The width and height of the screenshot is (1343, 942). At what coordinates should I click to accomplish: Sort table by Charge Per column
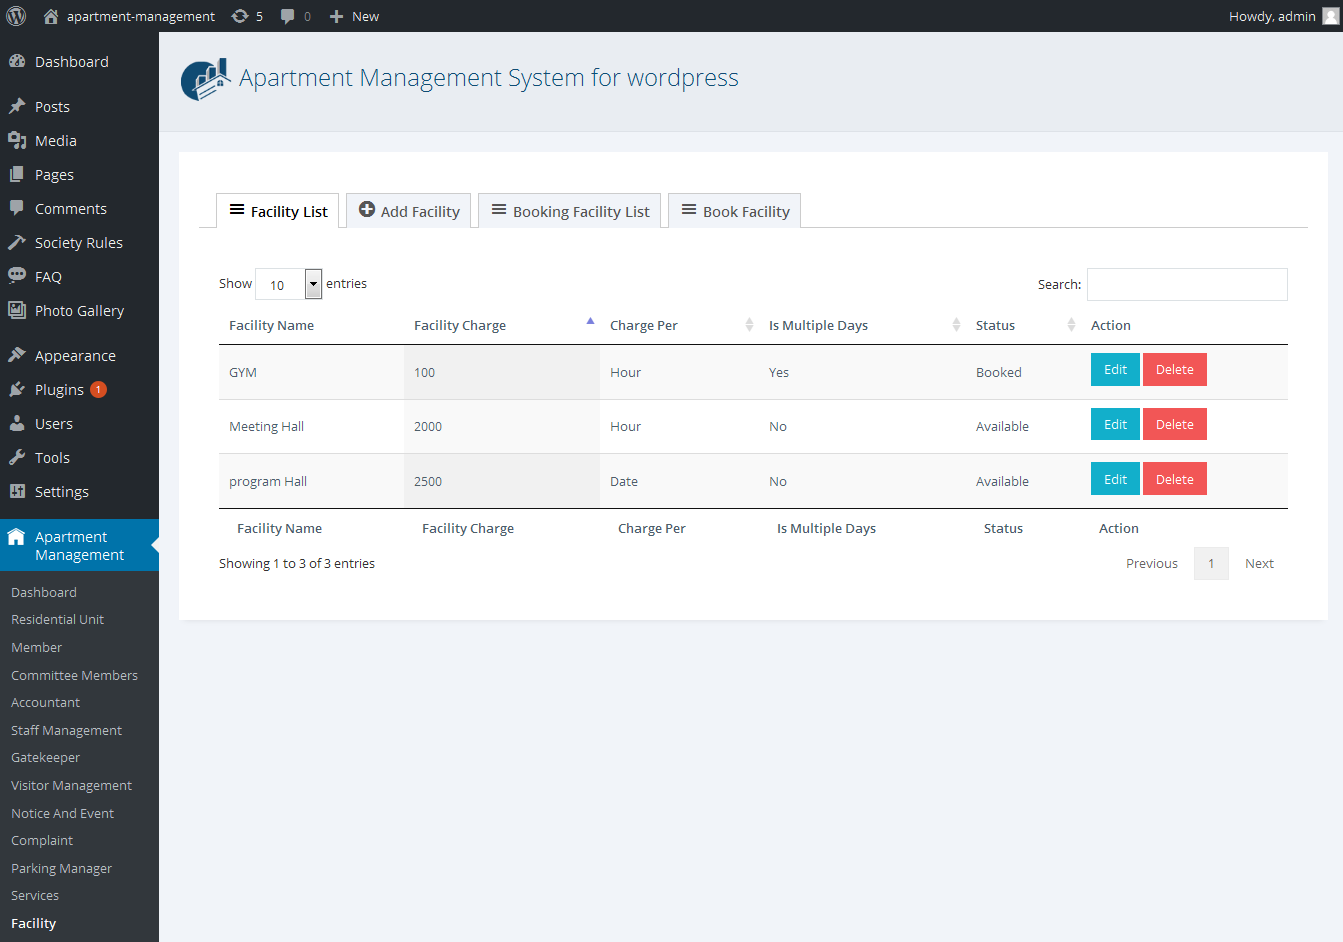tap(680, 325)
